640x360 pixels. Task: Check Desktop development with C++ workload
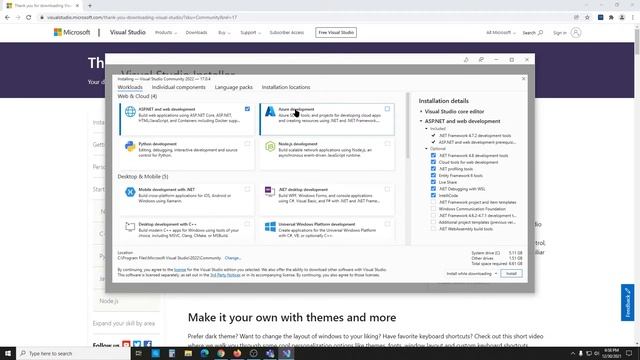[247, 224]
